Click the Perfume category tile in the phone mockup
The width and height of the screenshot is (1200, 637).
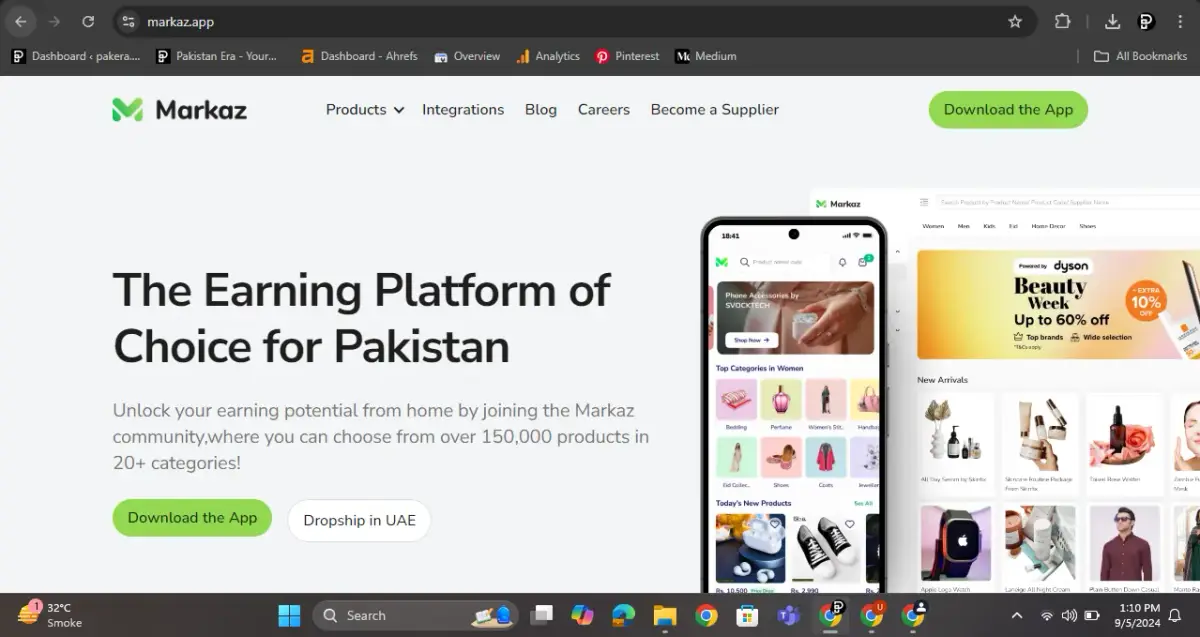pos(781,403)
